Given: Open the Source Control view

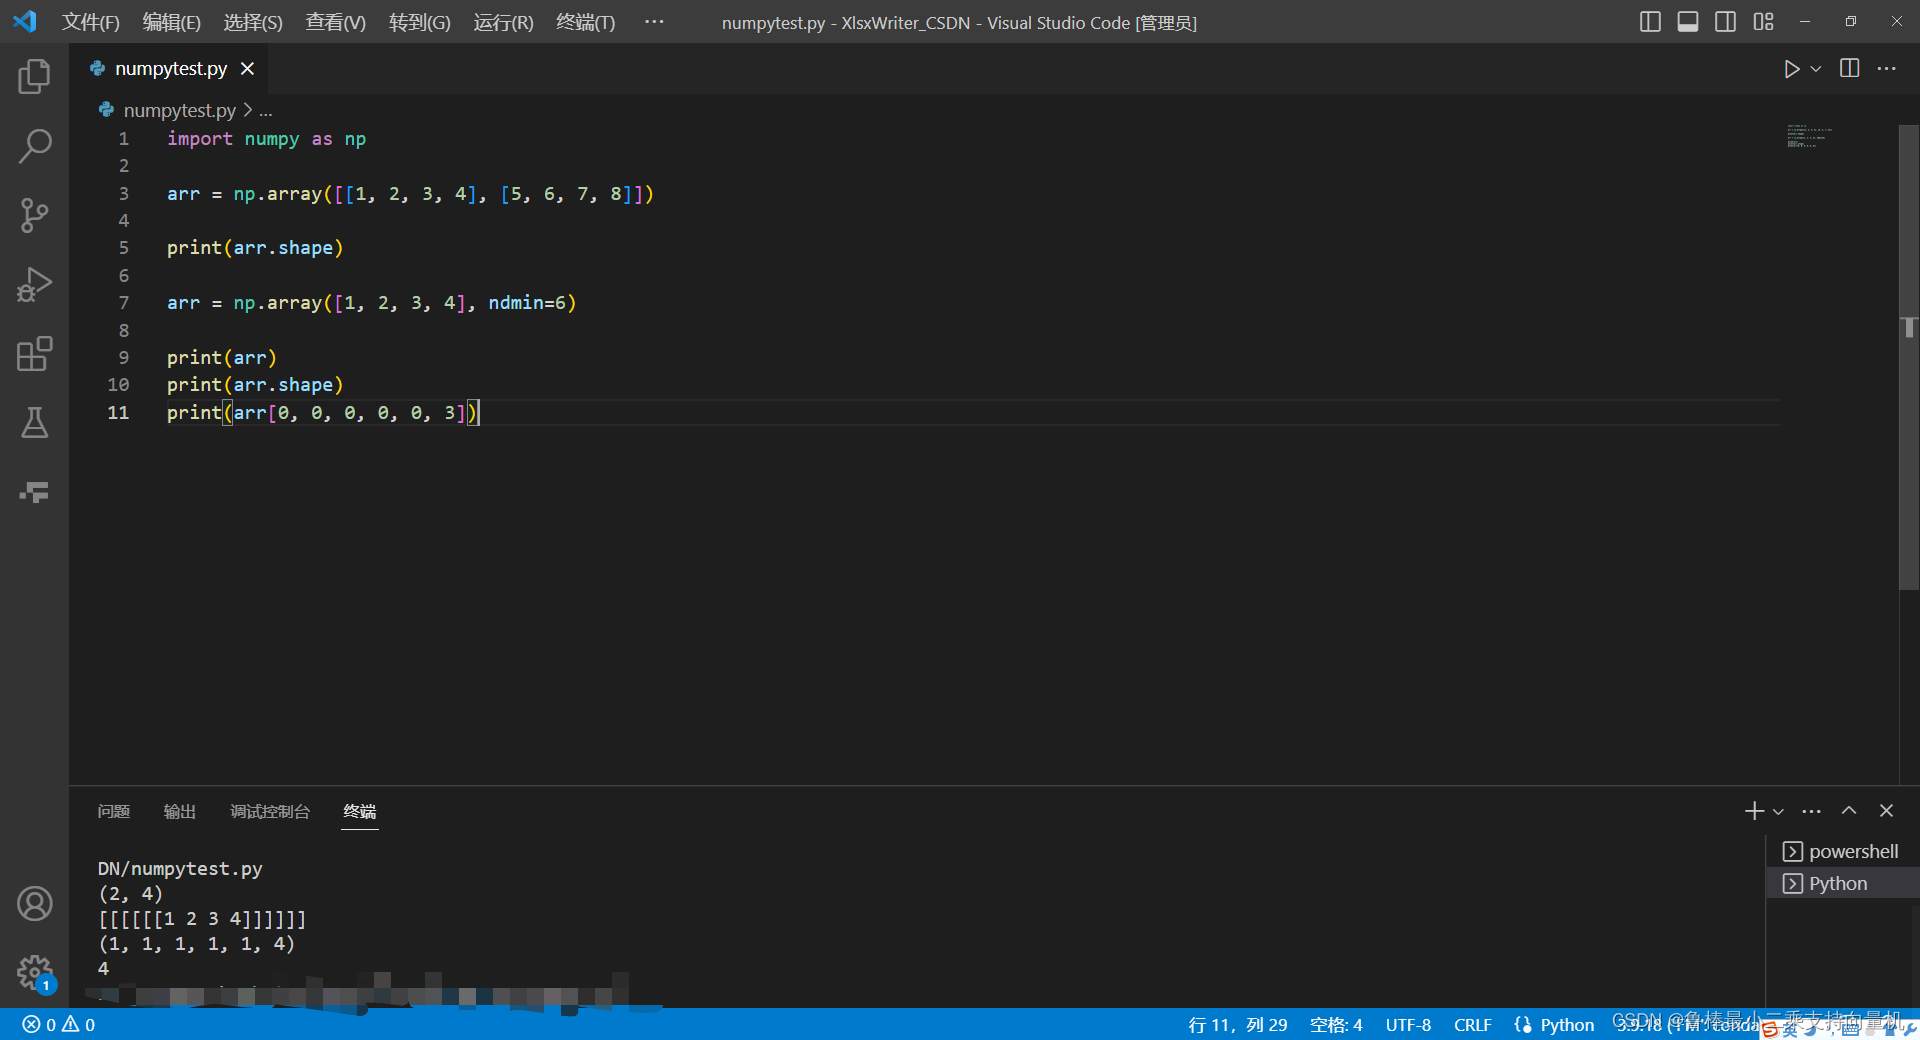Looking at the screenshot, I should tap(34, 215).
